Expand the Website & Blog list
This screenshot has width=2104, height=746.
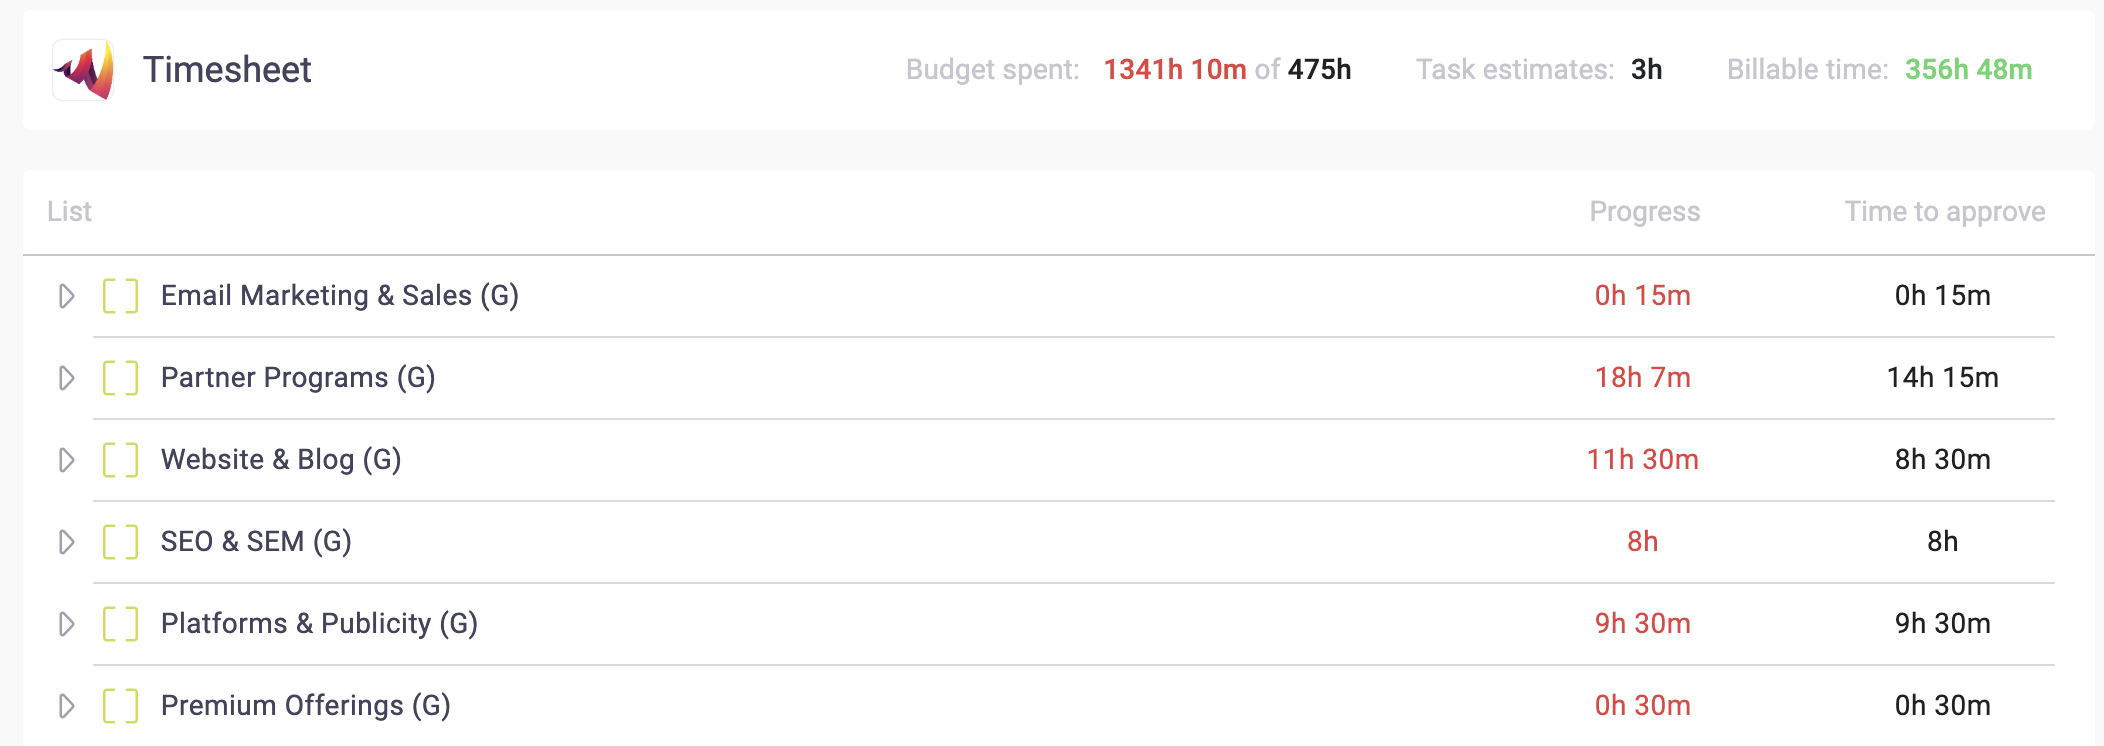pyautogui.click(x=66, y=460)
